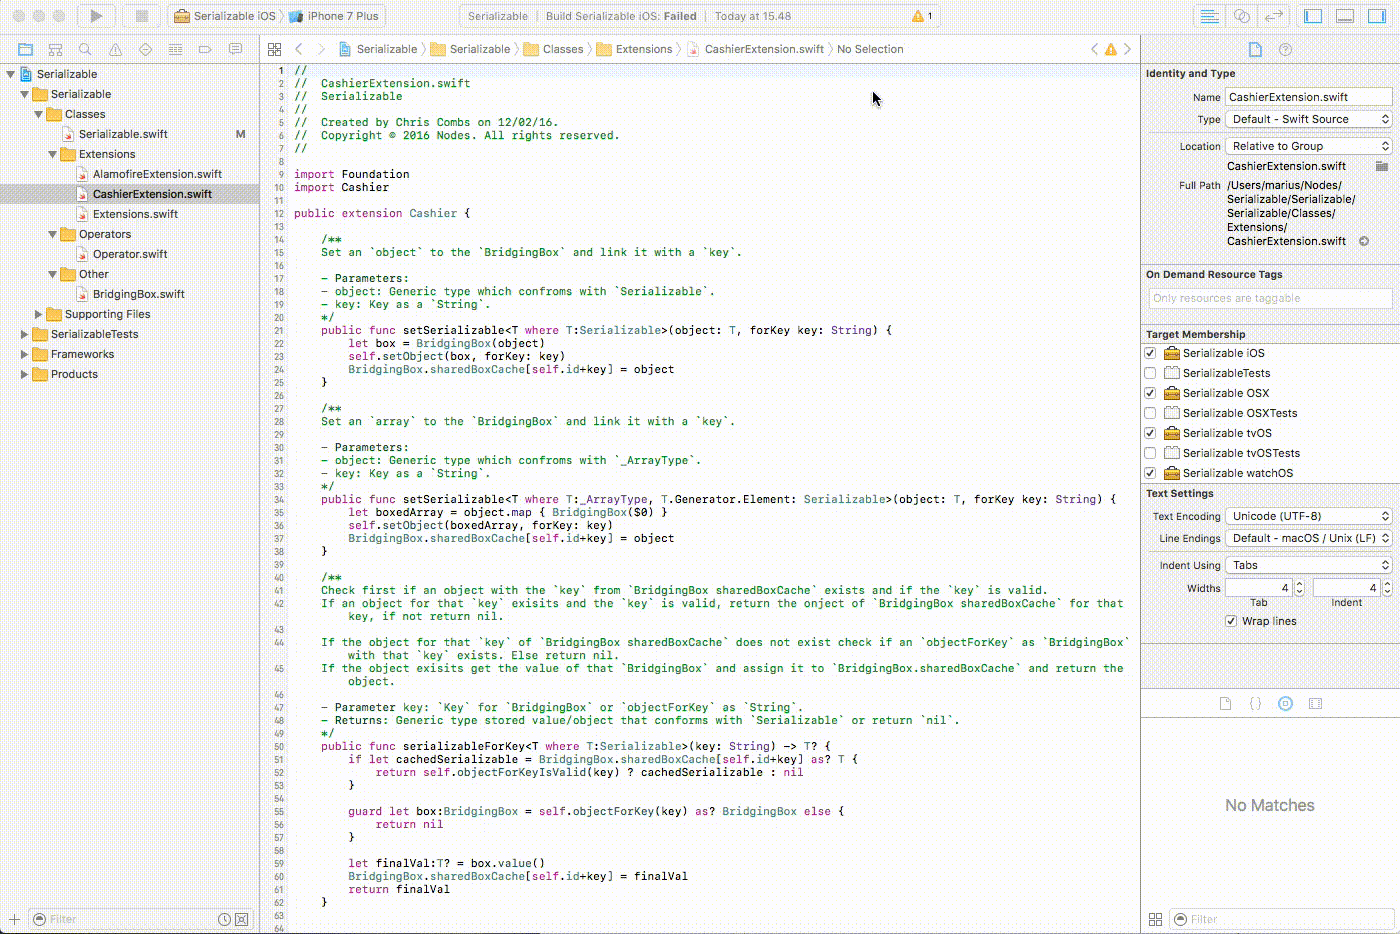Open the Project navigator folder icon
This screenshot has width=1400, height=934.
click(25, 49)
